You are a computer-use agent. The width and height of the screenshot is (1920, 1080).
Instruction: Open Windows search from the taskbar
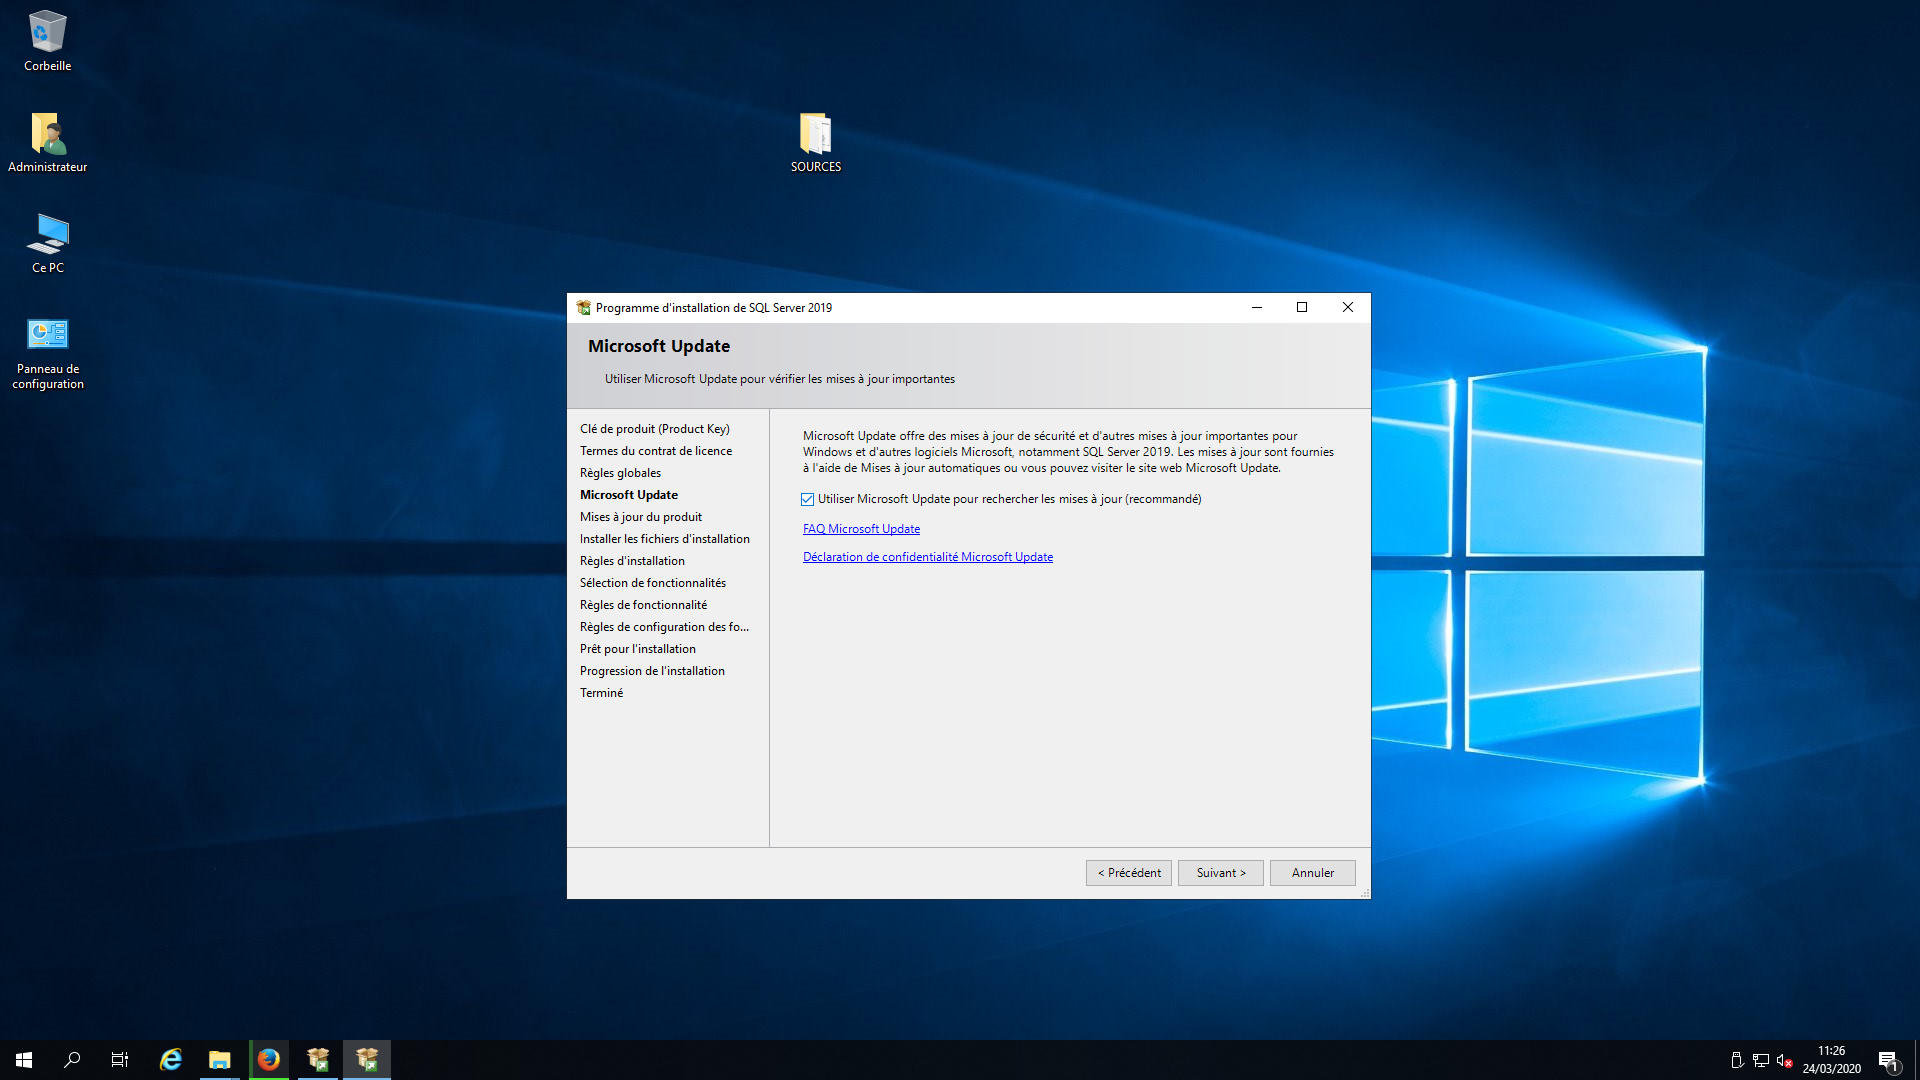71,1059
